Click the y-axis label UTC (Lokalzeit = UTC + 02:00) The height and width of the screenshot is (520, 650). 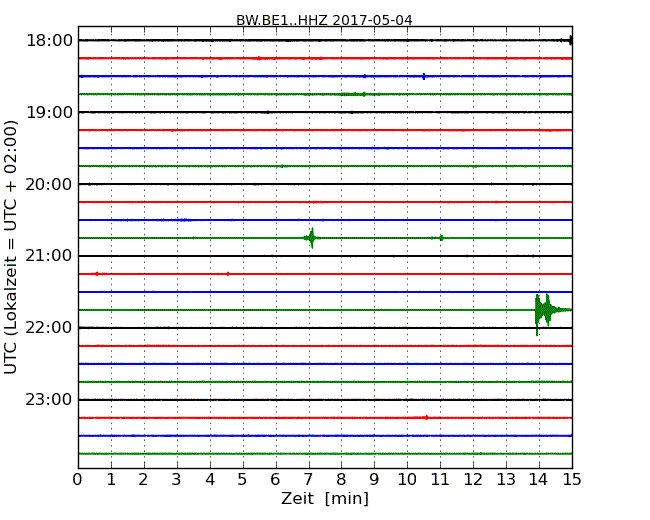(x=11, y=248)
